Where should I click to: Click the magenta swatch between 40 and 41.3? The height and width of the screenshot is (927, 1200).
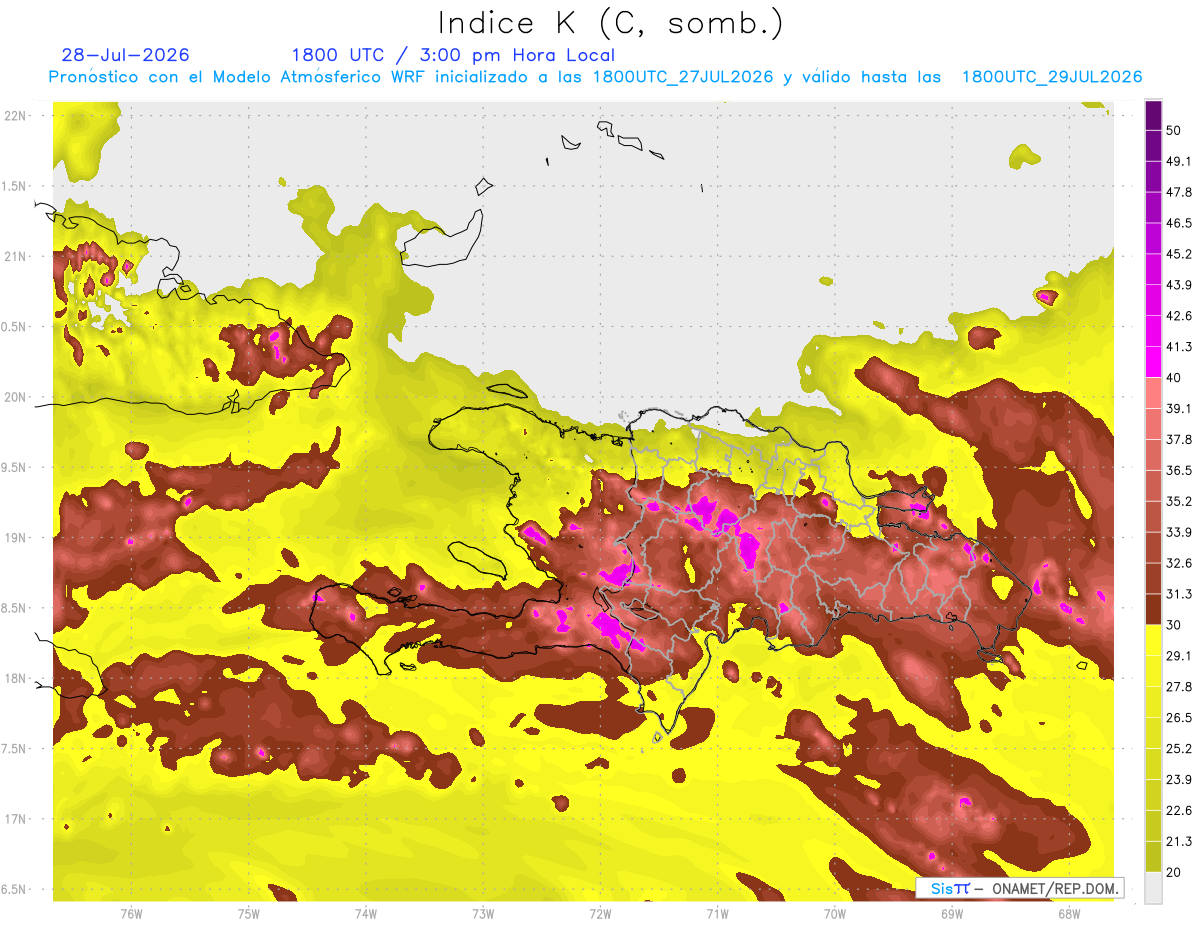coord(1153,361)
